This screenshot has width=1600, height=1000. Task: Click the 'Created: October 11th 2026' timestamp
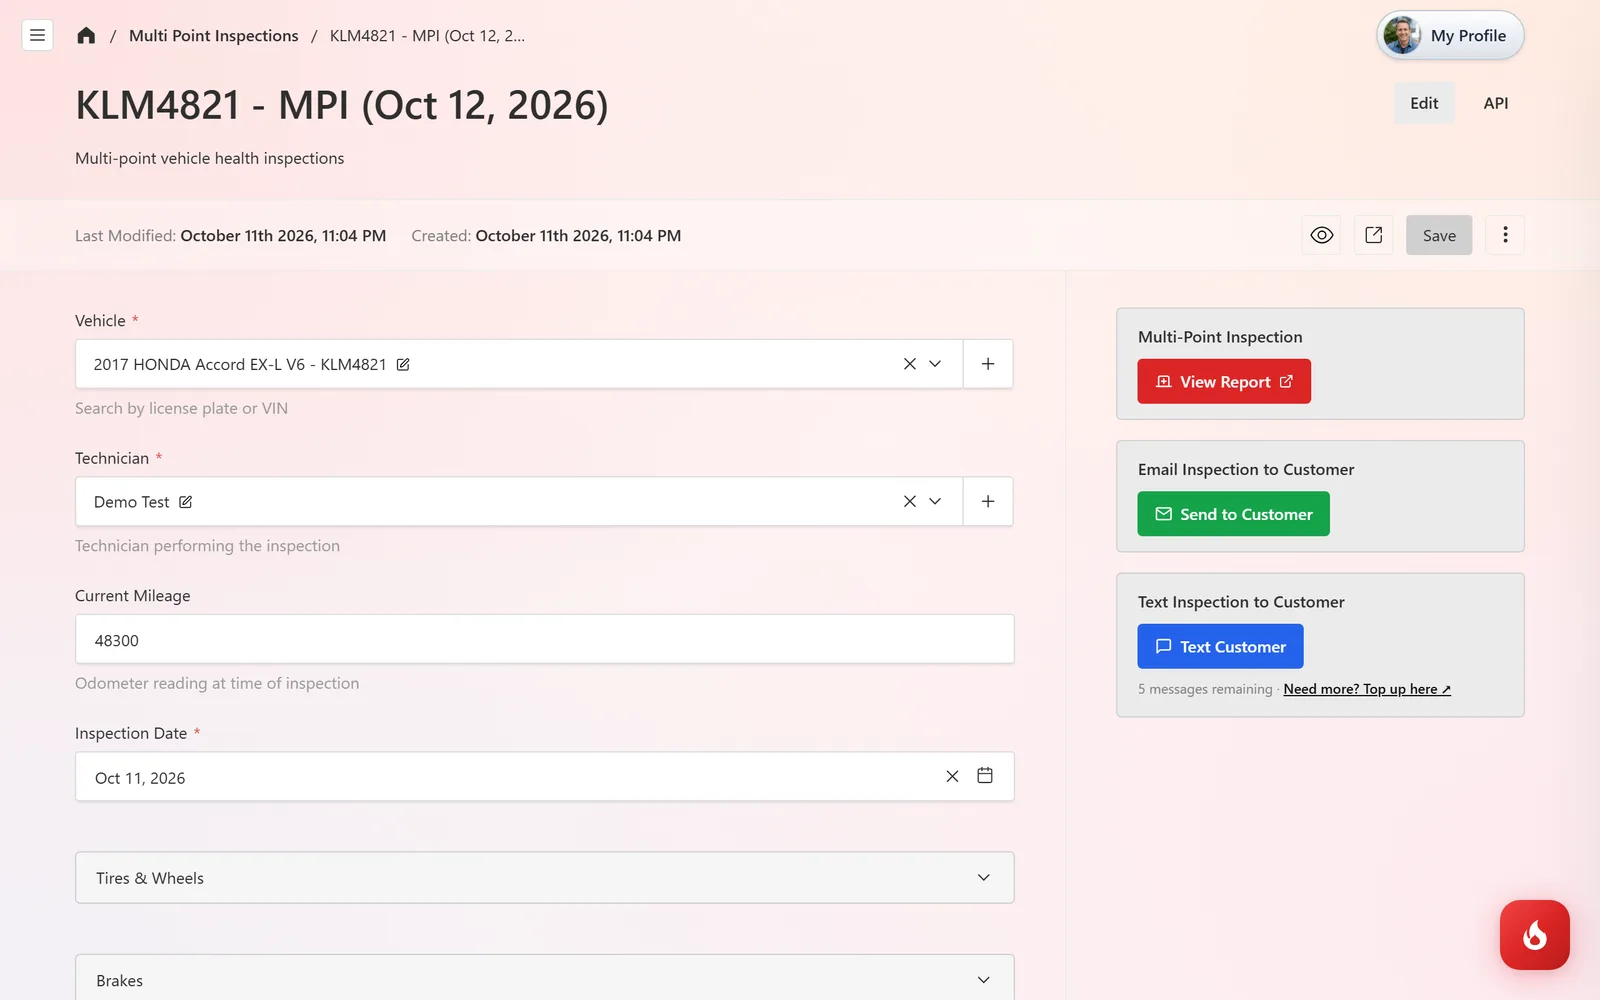point(546,236)
